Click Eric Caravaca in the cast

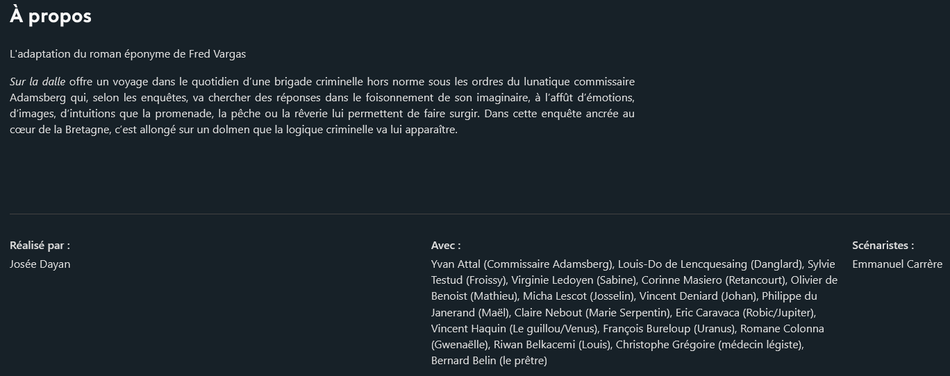point(704,313)
